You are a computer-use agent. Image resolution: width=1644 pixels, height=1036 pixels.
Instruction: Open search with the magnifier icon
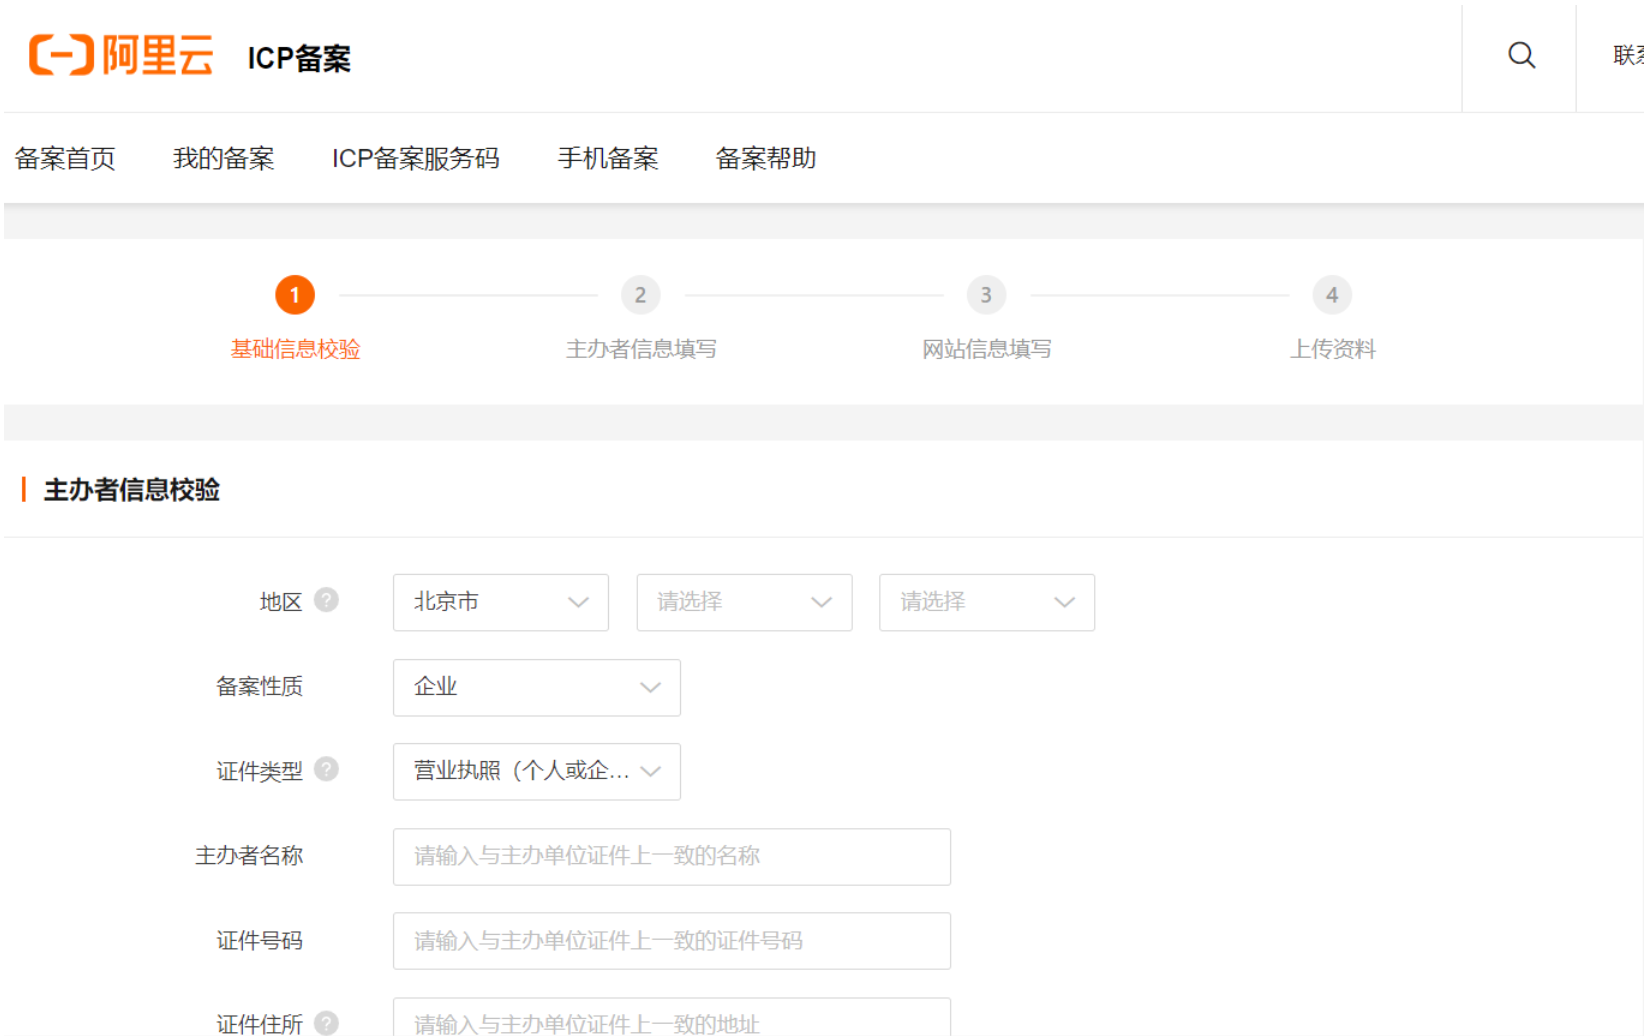pos(1521,55)
